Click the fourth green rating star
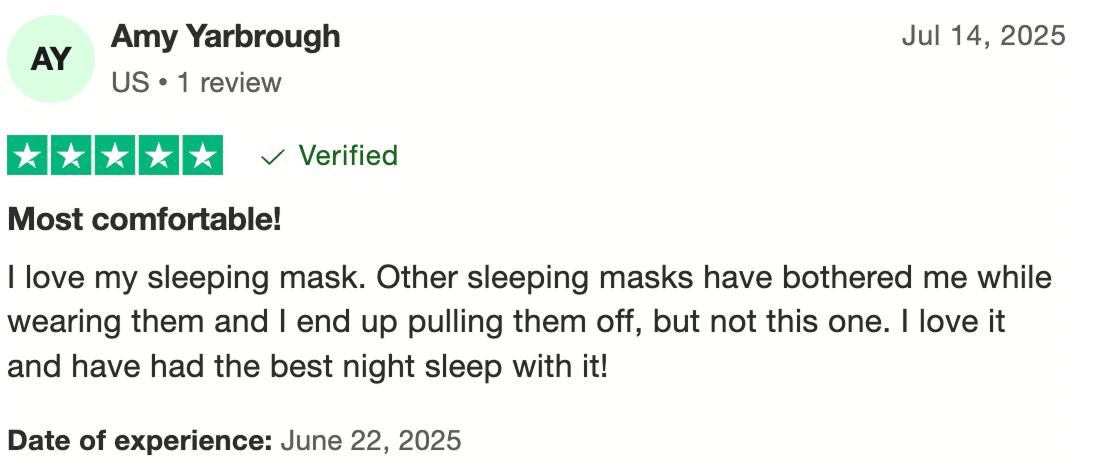Image resolution: width=1096 pixels, height=470 pixels. tap(159, 156)
